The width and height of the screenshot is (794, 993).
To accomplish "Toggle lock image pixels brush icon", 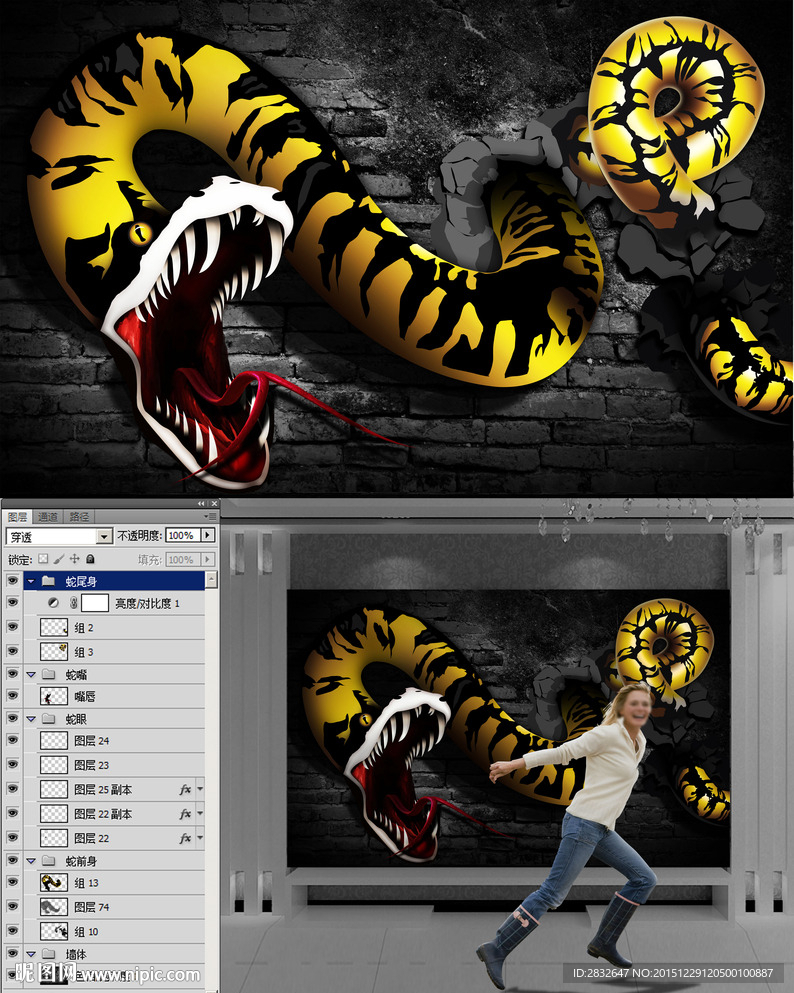I will (59, 559).
